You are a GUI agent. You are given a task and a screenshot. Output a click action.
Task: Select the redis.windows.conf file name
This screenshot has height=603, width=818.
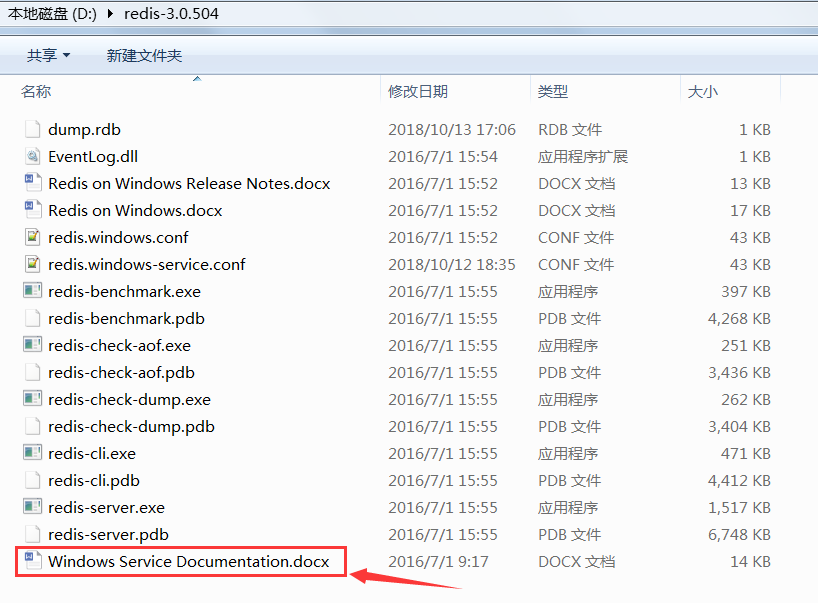click(118, 238)
